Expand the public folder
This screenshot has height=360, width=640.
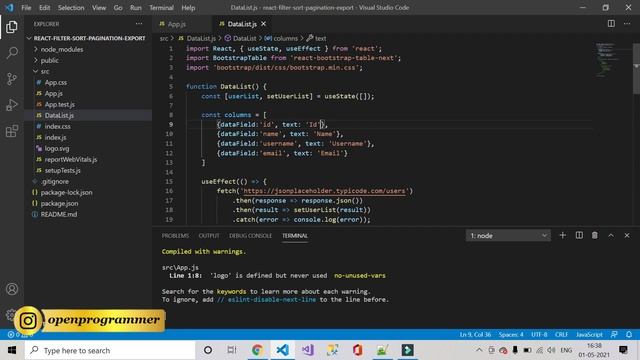pyautogui.click(x=49, y=60)
